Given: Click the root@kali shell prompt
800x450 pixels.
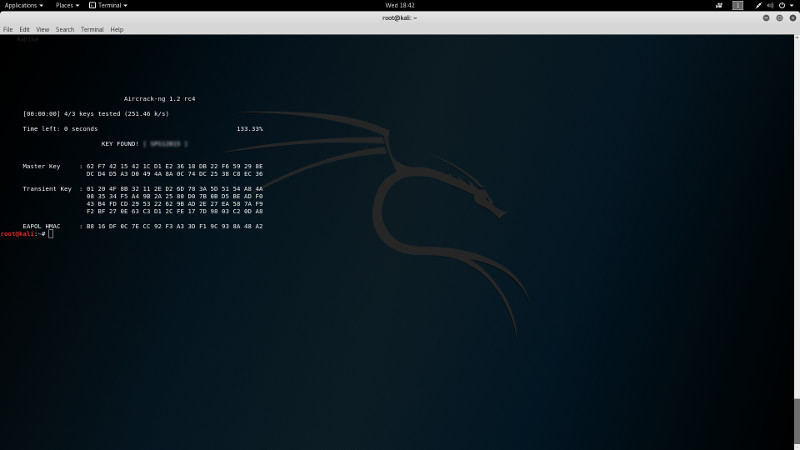Looking at the screenshot, I should coord(23,234).
